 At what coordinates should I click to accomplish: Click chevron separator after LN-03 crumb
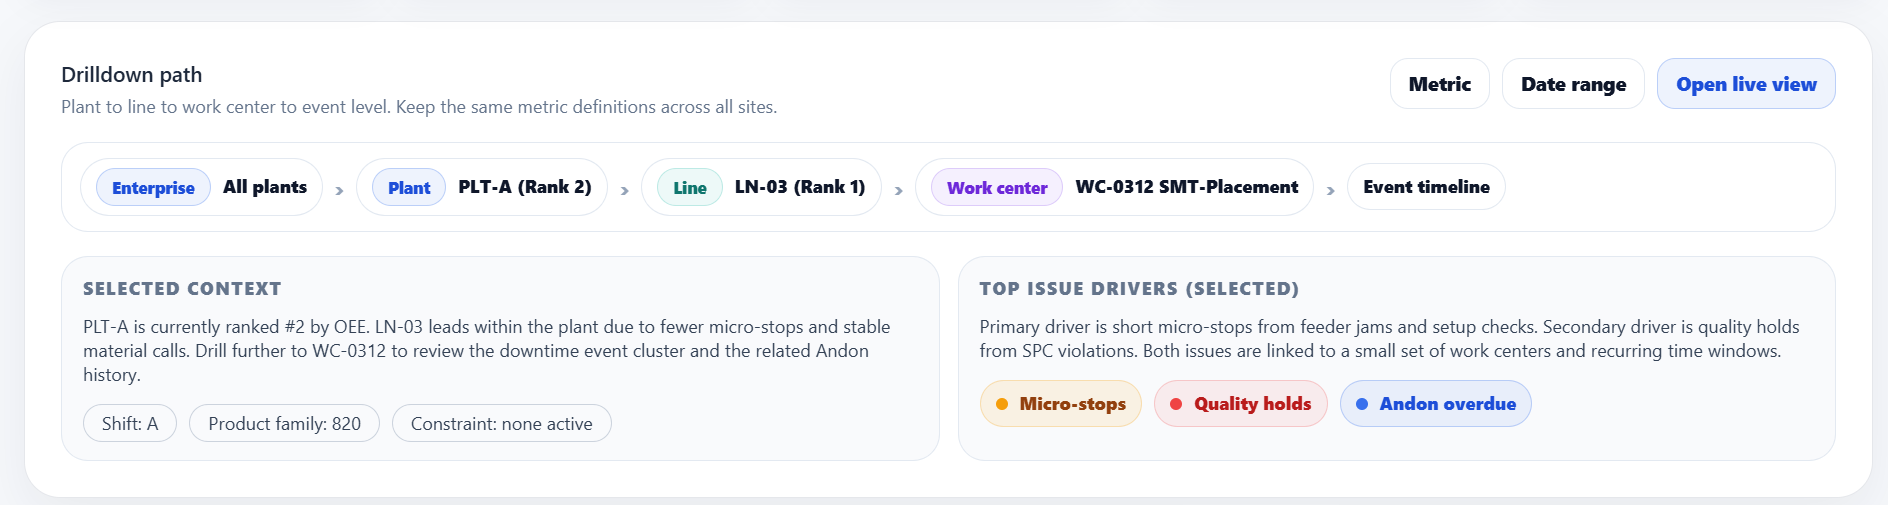pyautogui.click(x=898, y=190)
